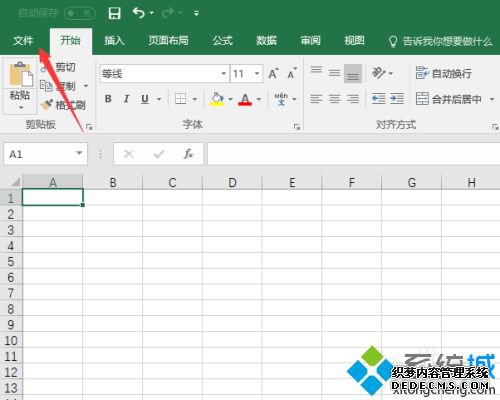This screenshot has height=400, width=500.
Task: Click the align left icon
Action: [316, 99]
